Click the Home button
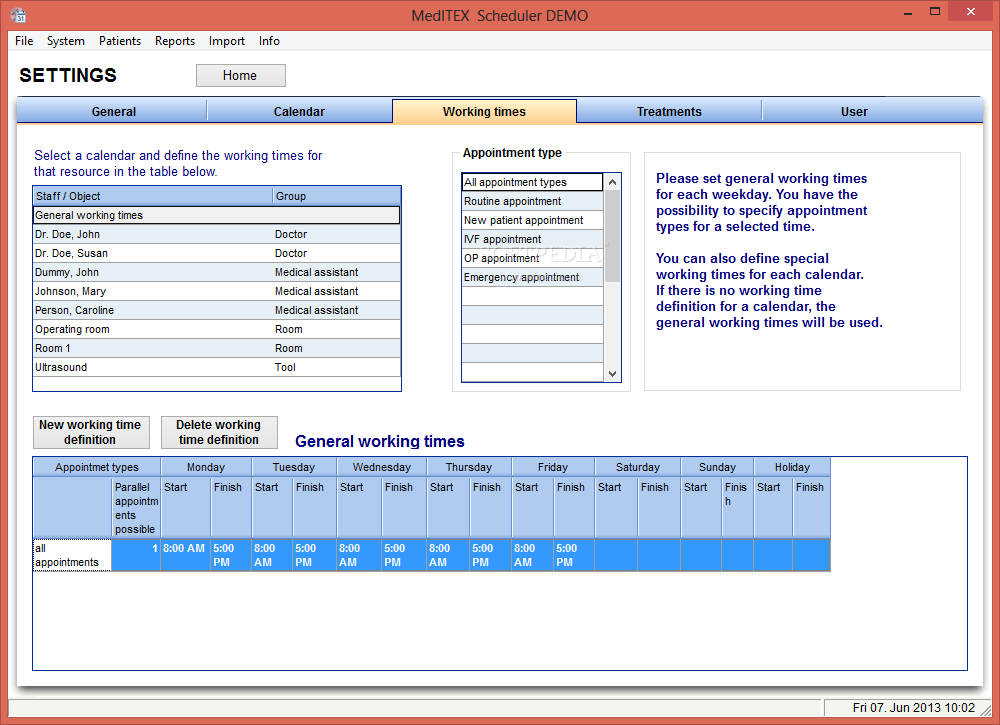The height and width of the screenshot is (725, 1000). tap(240, 75)
